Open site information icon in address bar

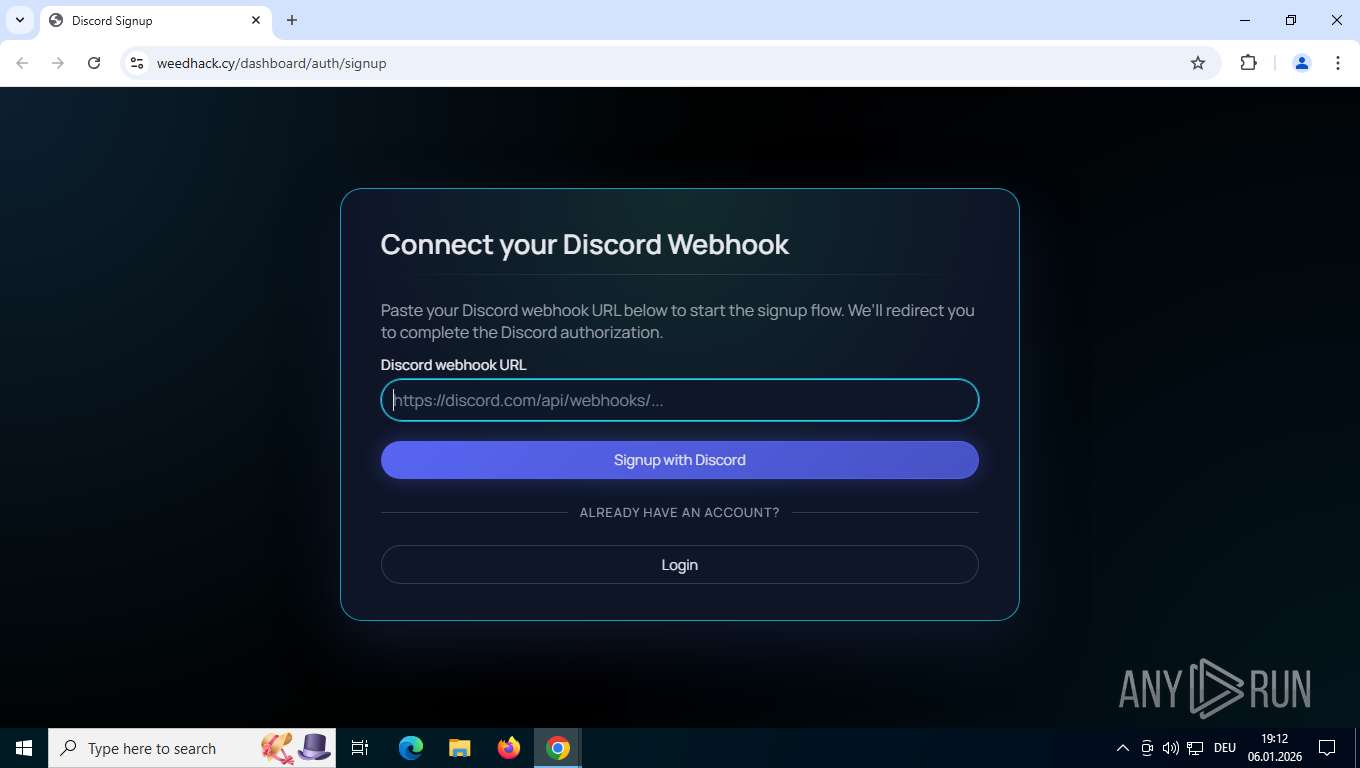[138, 63]
